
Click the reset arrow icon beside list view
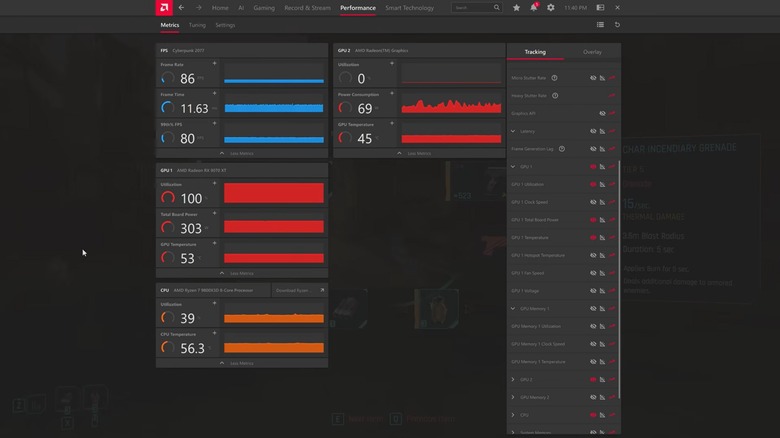(x=617, y=24)
